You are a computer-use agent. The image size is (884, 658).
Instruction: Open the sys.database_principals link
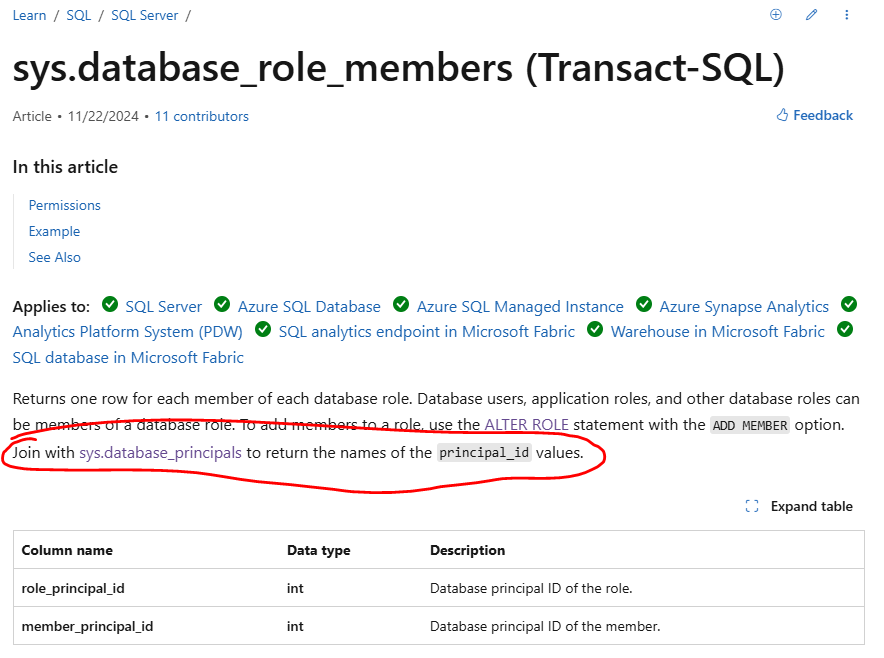[x=160, y=453]
